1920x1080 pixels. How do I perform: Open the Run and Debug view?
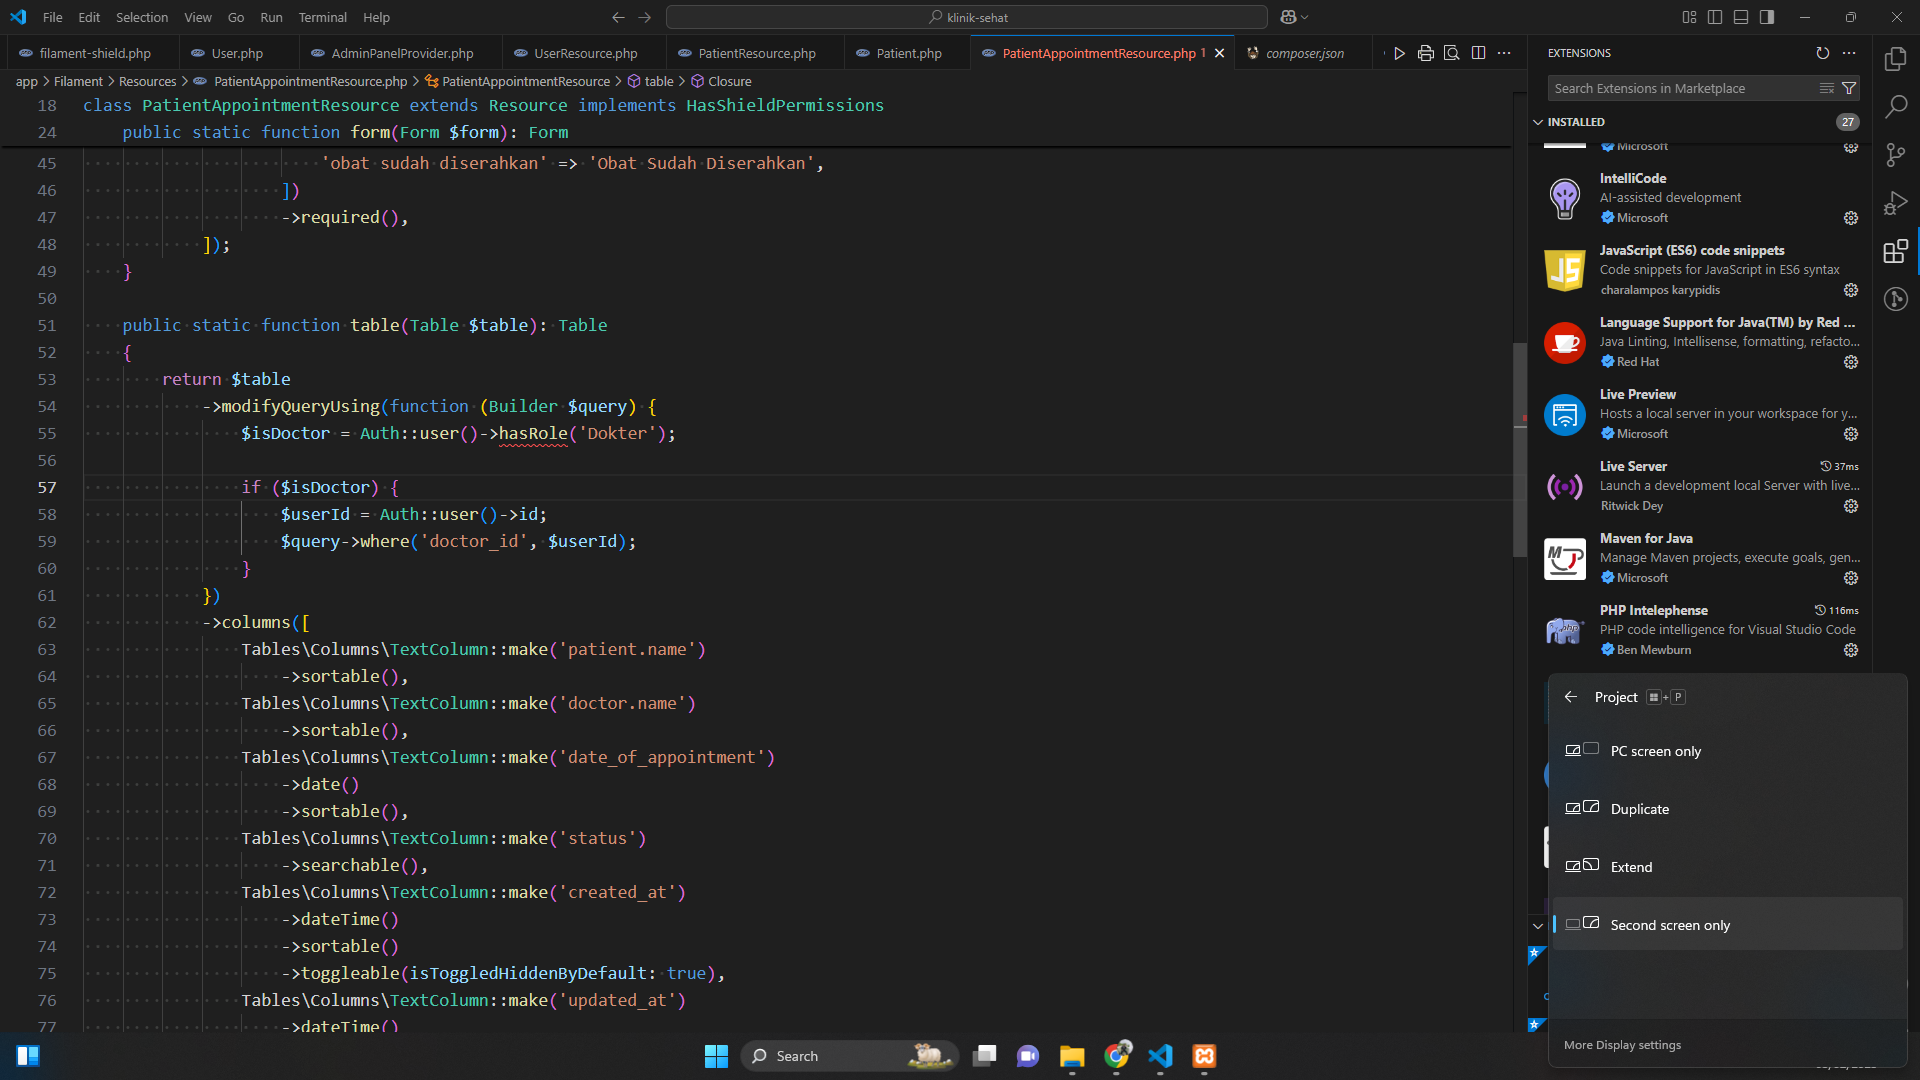[x=1895, y=203]
